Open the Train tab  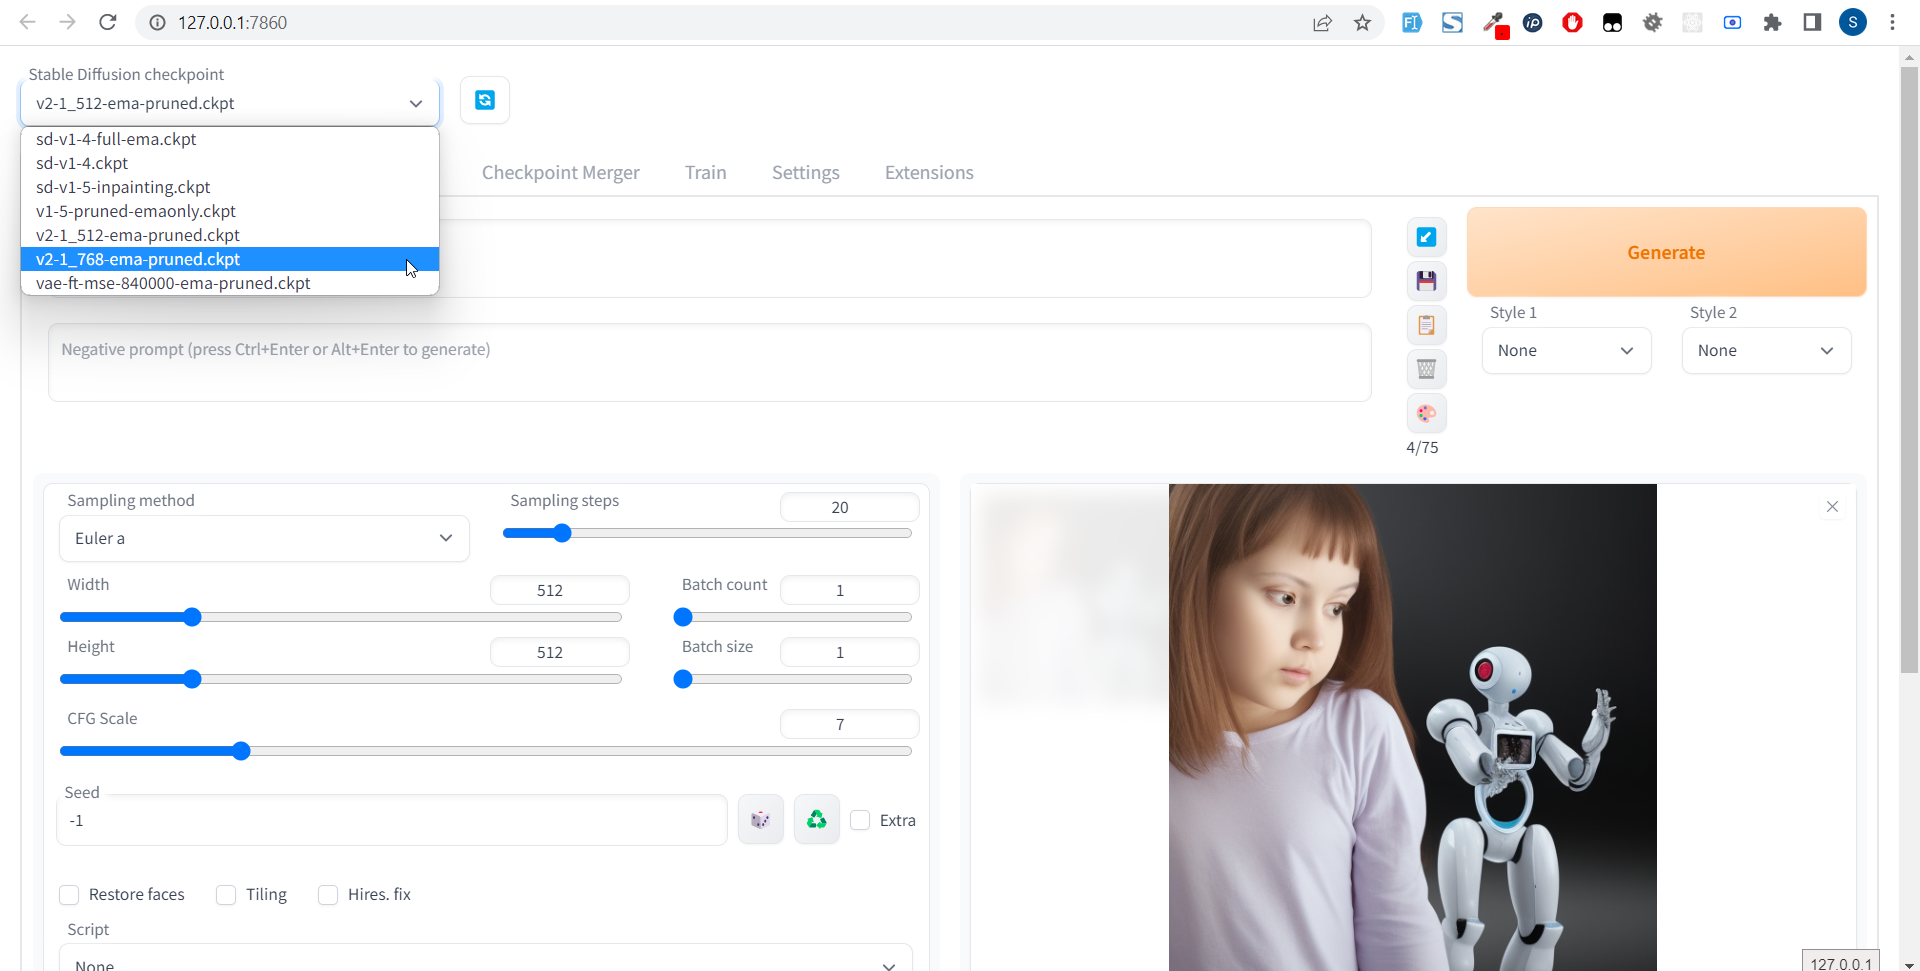705,172
